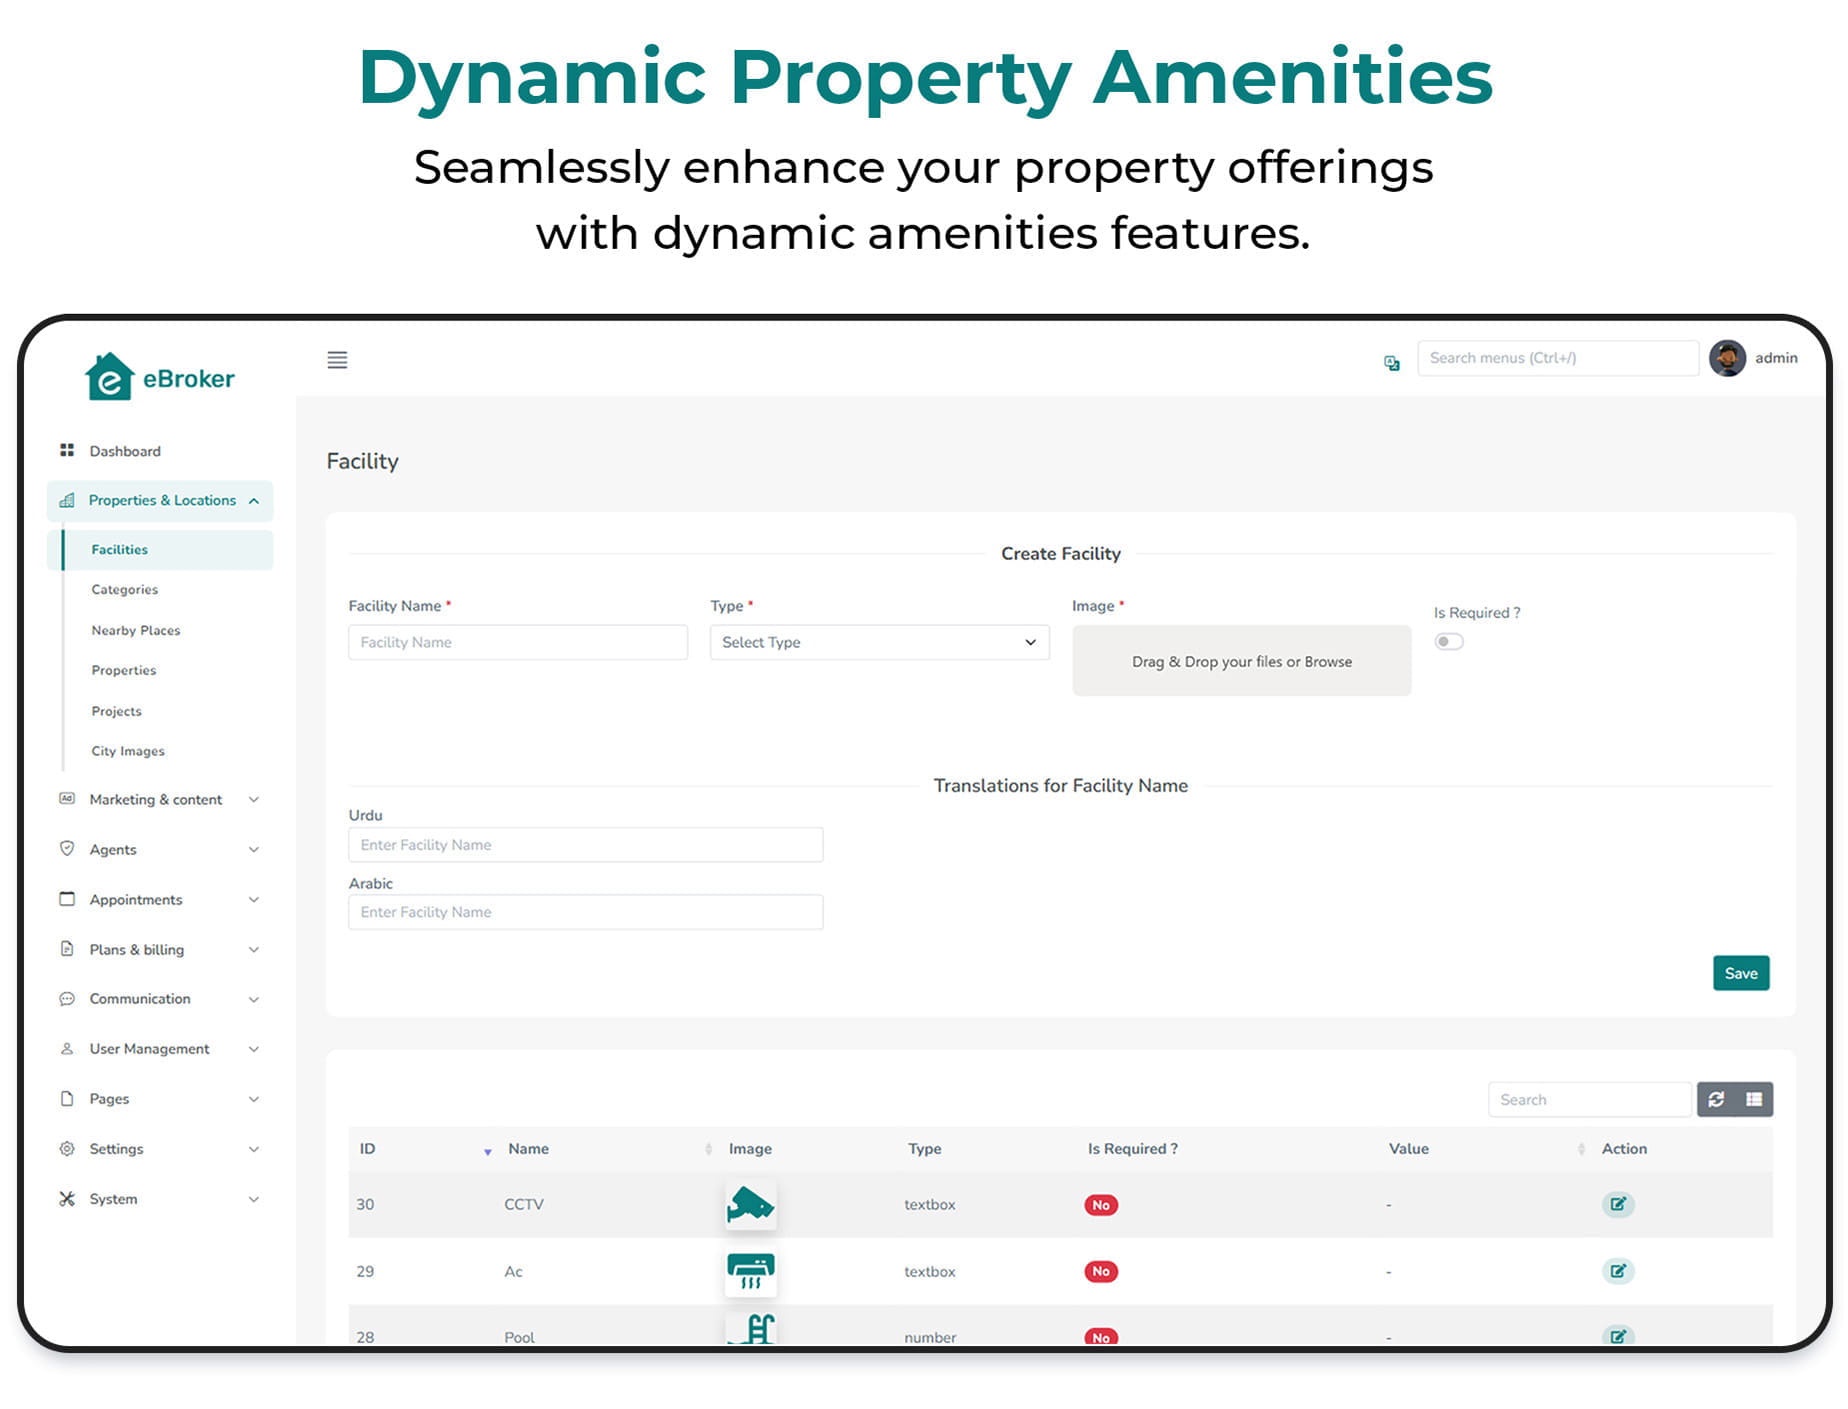Open the Dashboard from the sidebar
The height and width of the screenshot is (1409, 1848).
125,451
